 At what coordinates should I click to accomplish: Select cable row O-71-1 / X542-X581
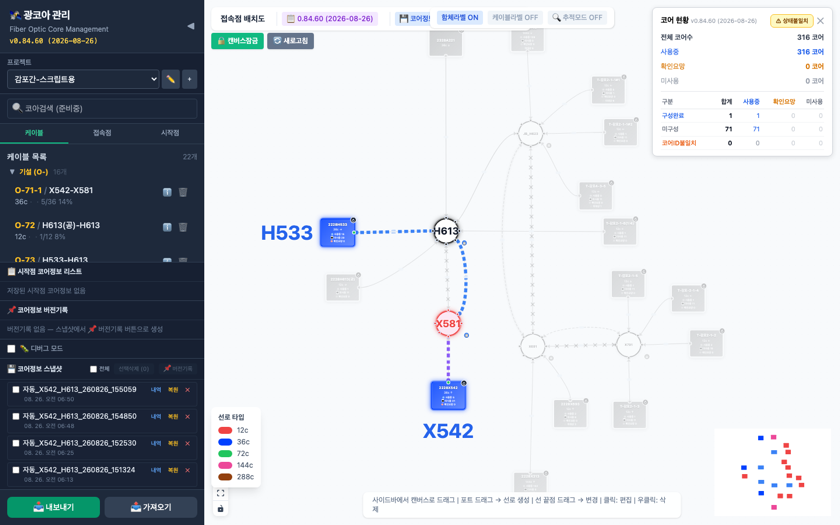pos(102,196)
